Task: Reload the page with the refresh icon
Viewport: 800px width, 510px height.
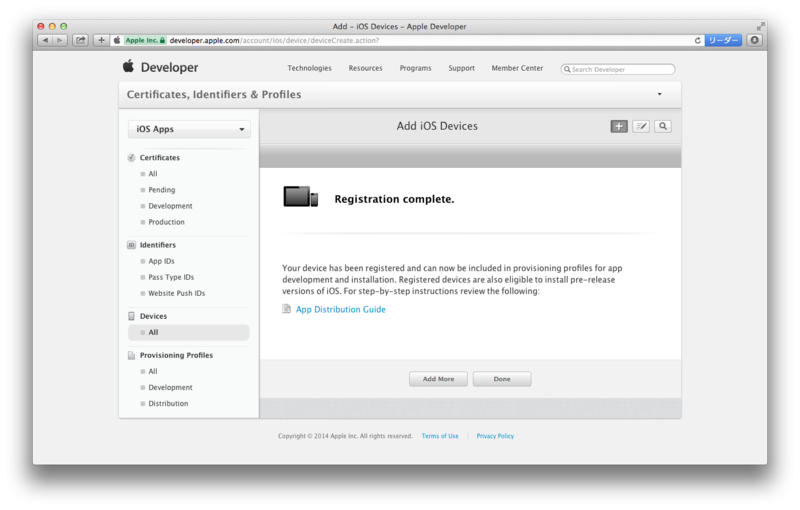Action: coord(697,40)
